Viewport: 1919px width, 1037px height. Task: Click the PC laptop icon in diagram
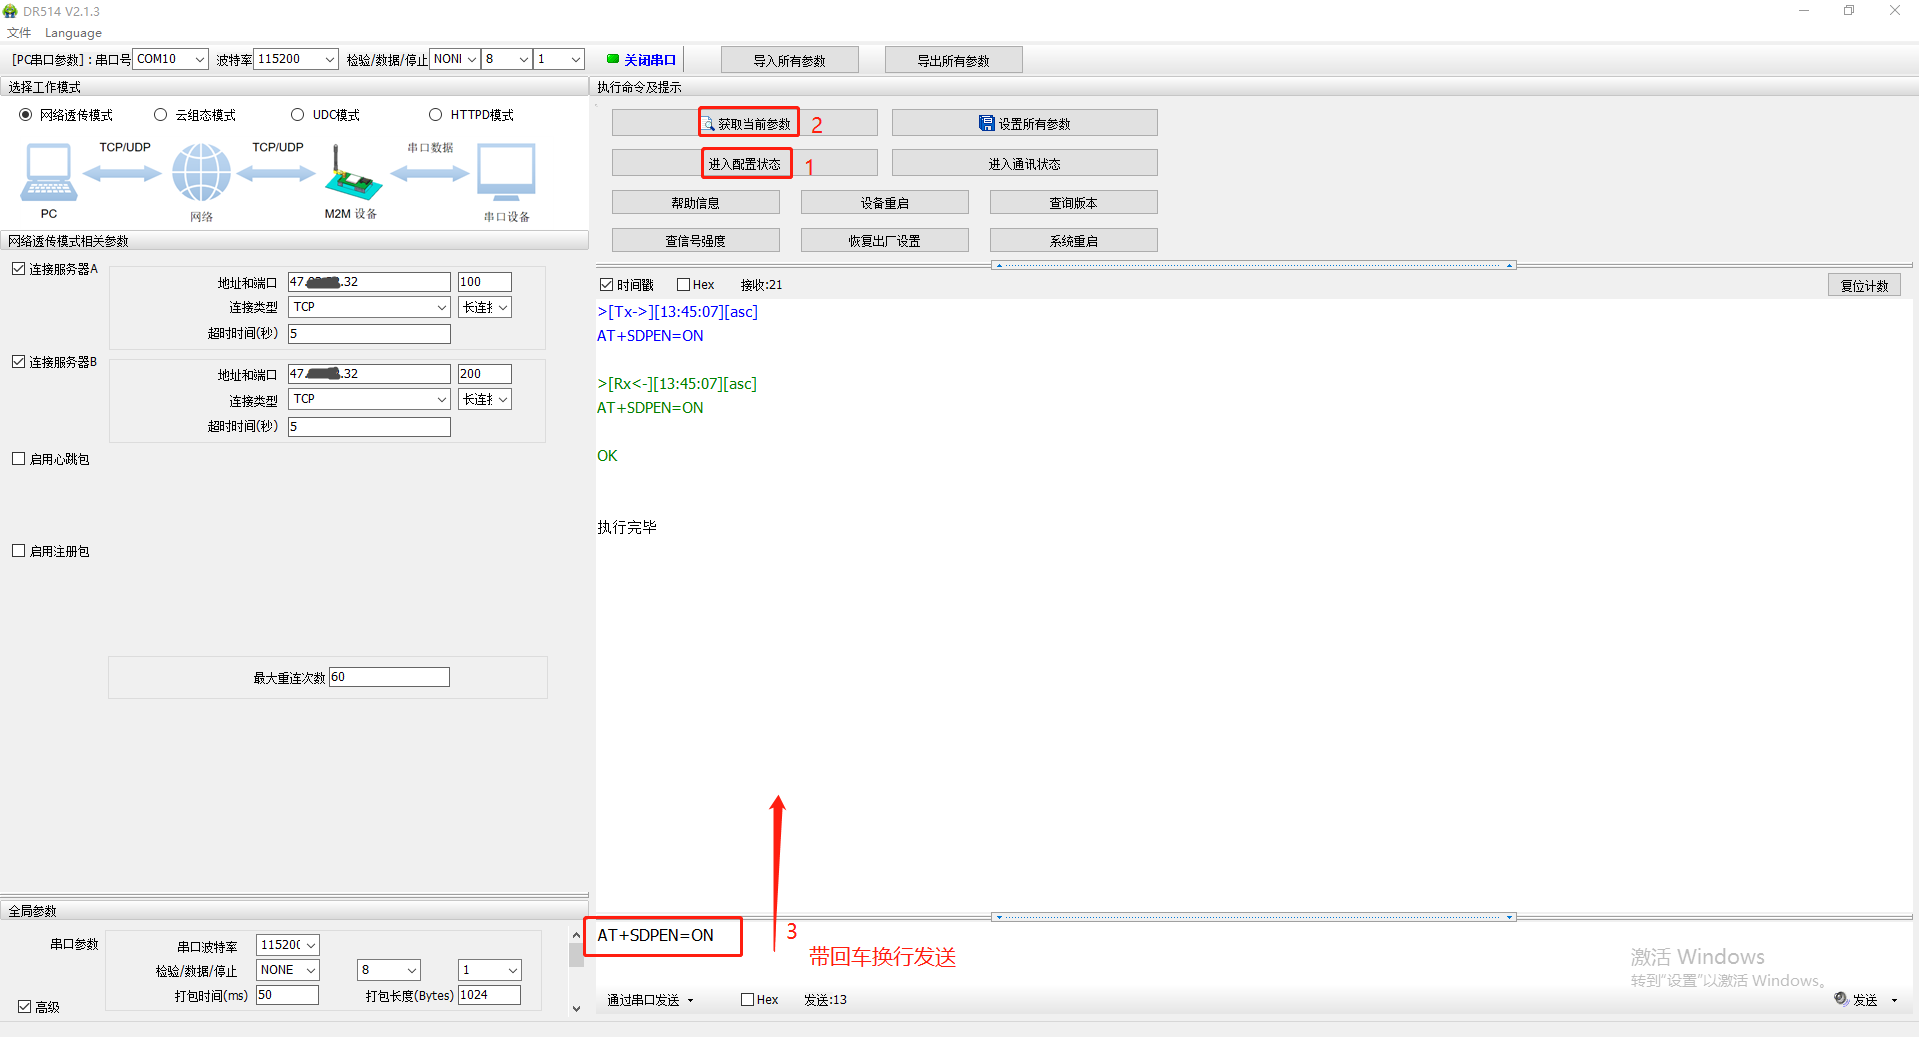tap(48, 173)
